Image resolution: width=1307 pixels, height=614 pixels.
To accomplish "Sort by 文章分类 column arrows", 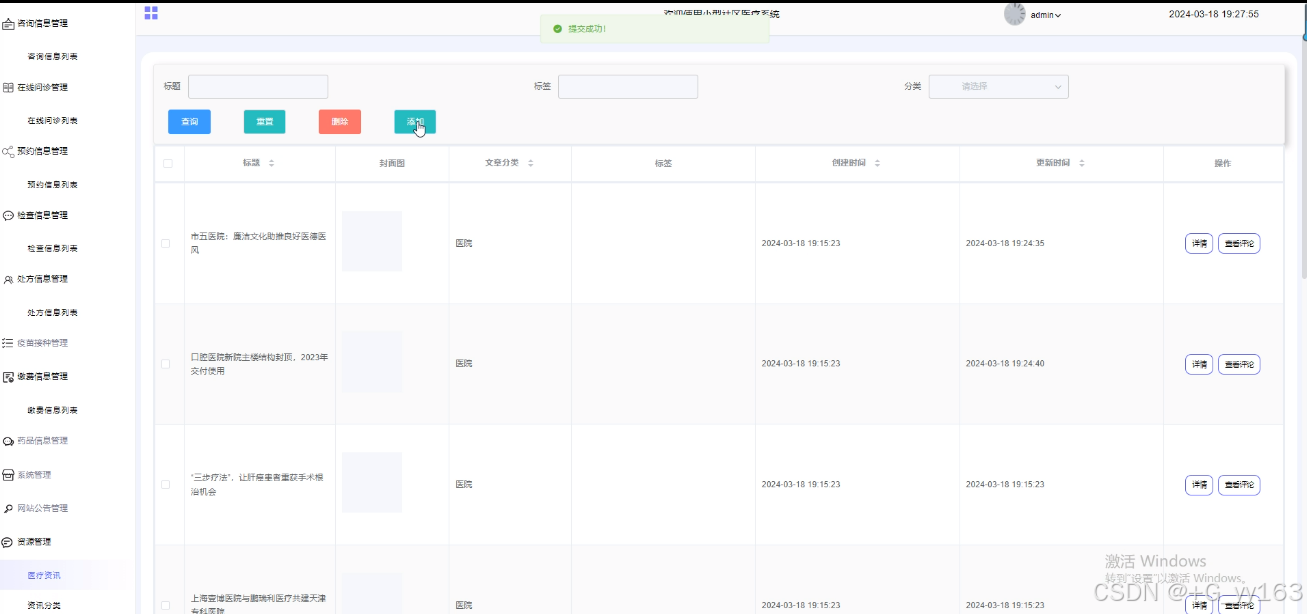I will tap(530, 163).
